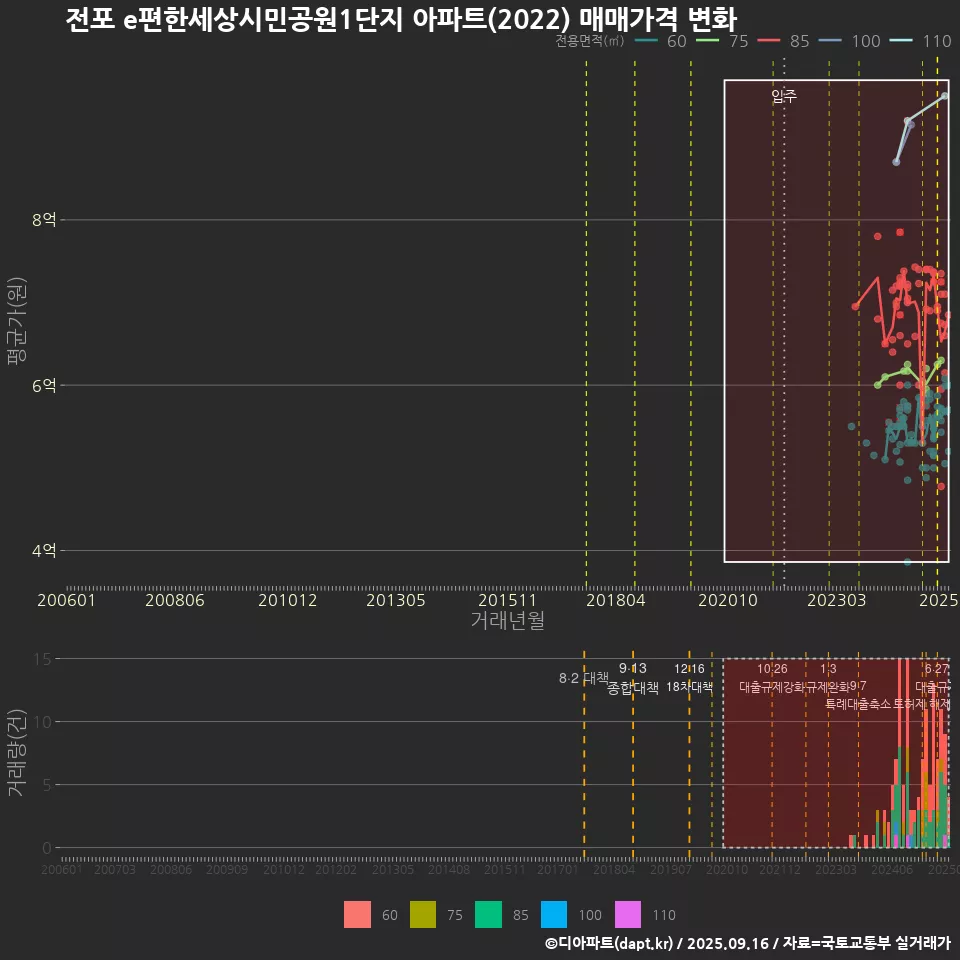
Task: Click the 10·26 대출규제강화 annotation
Action: point(771,678)
